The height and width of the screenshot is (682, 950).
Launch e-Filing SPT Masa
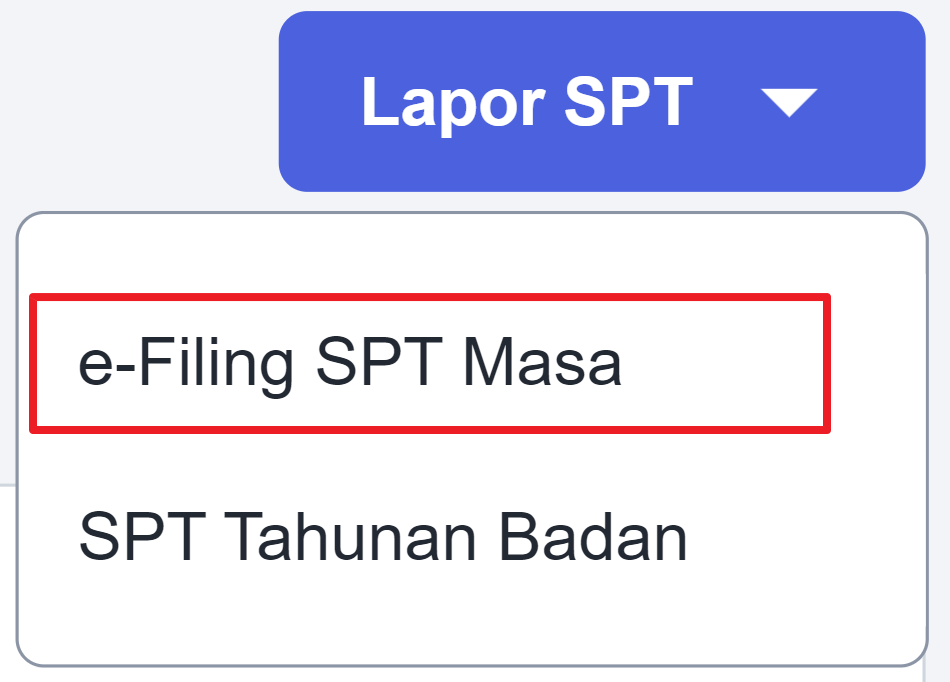pos(350,363)
